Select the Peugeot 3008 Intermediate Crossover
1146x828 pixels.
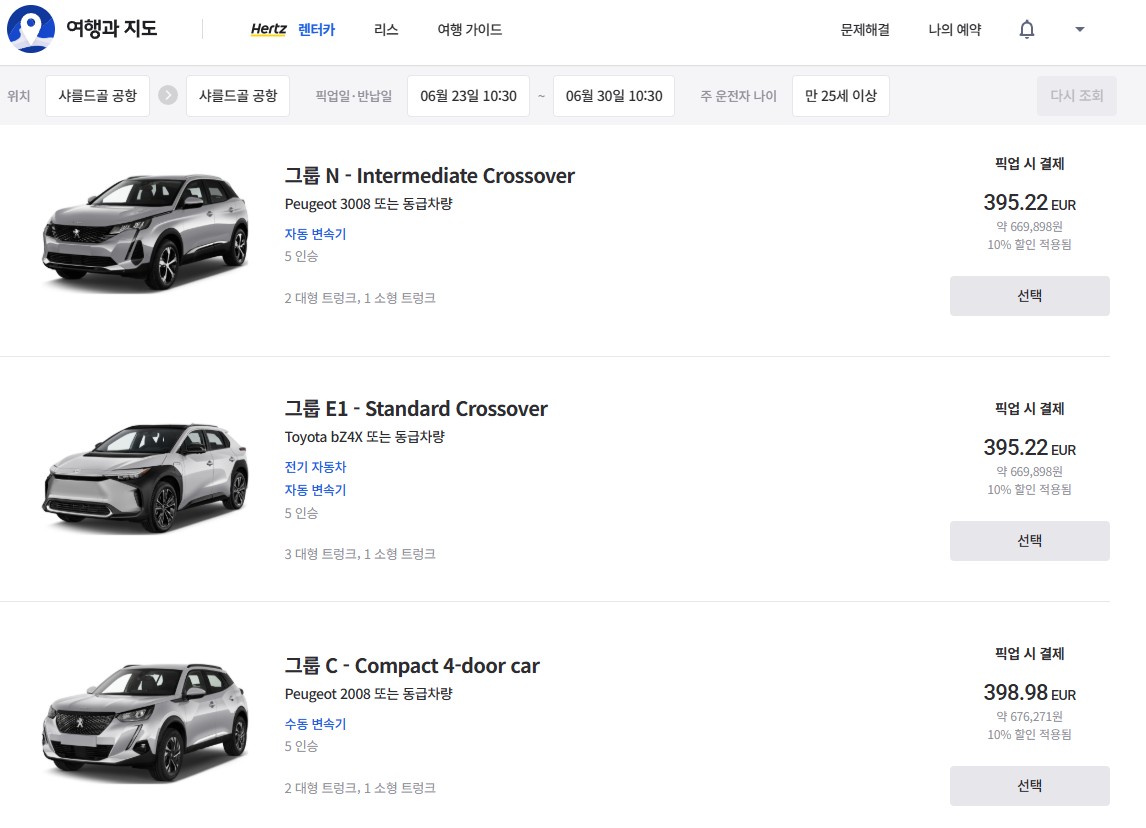[x=1029, y=296]
